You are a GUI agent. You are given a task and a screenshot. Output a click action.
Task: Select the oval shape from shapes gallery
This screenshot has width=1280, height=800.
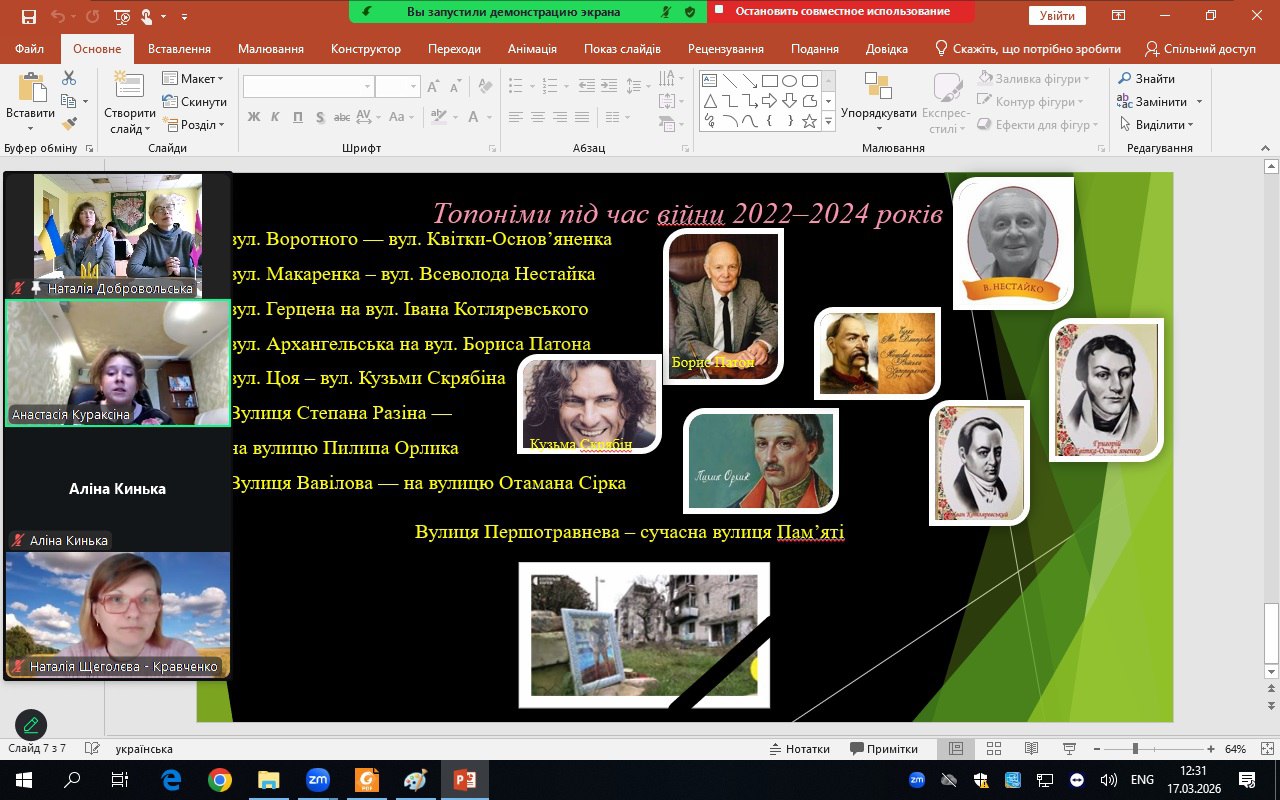point(789,81)
